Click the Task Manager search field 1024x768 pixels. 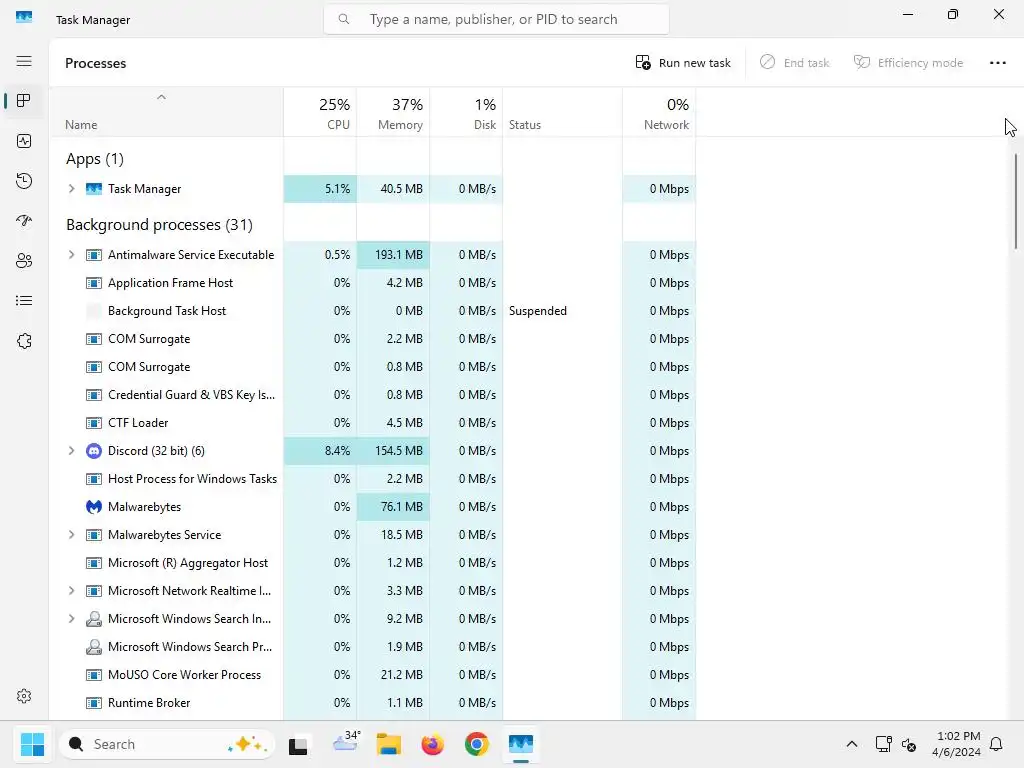pyautogui.click(x=496, y=20)
